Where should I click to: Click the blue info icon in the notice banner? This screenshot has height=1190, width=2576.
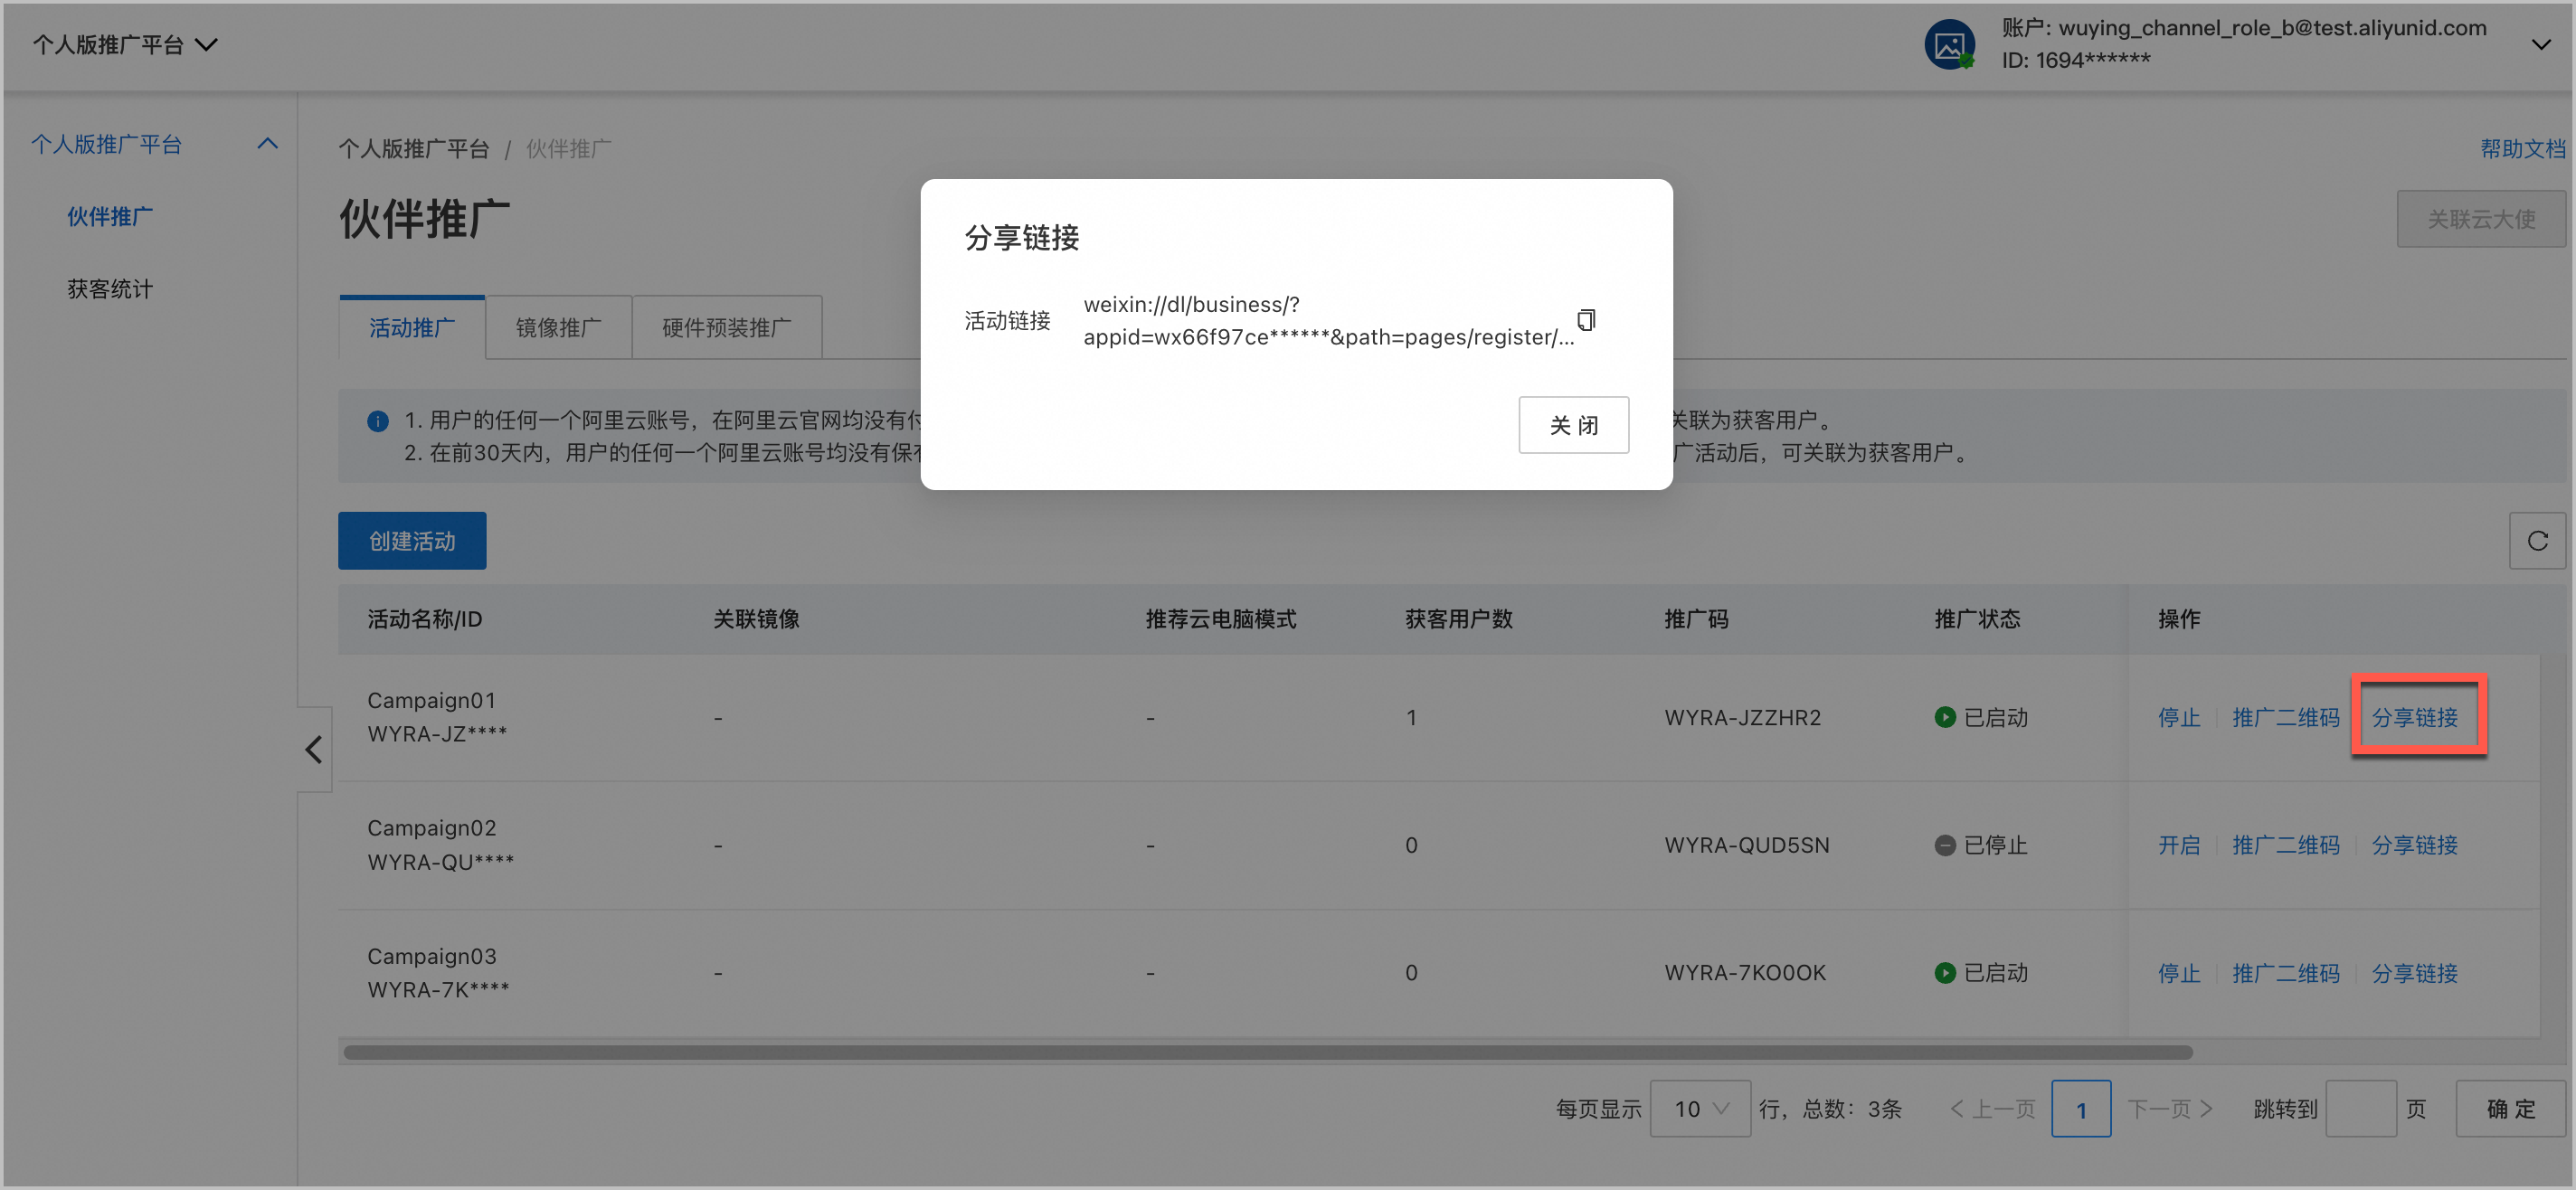click(377, 420)
